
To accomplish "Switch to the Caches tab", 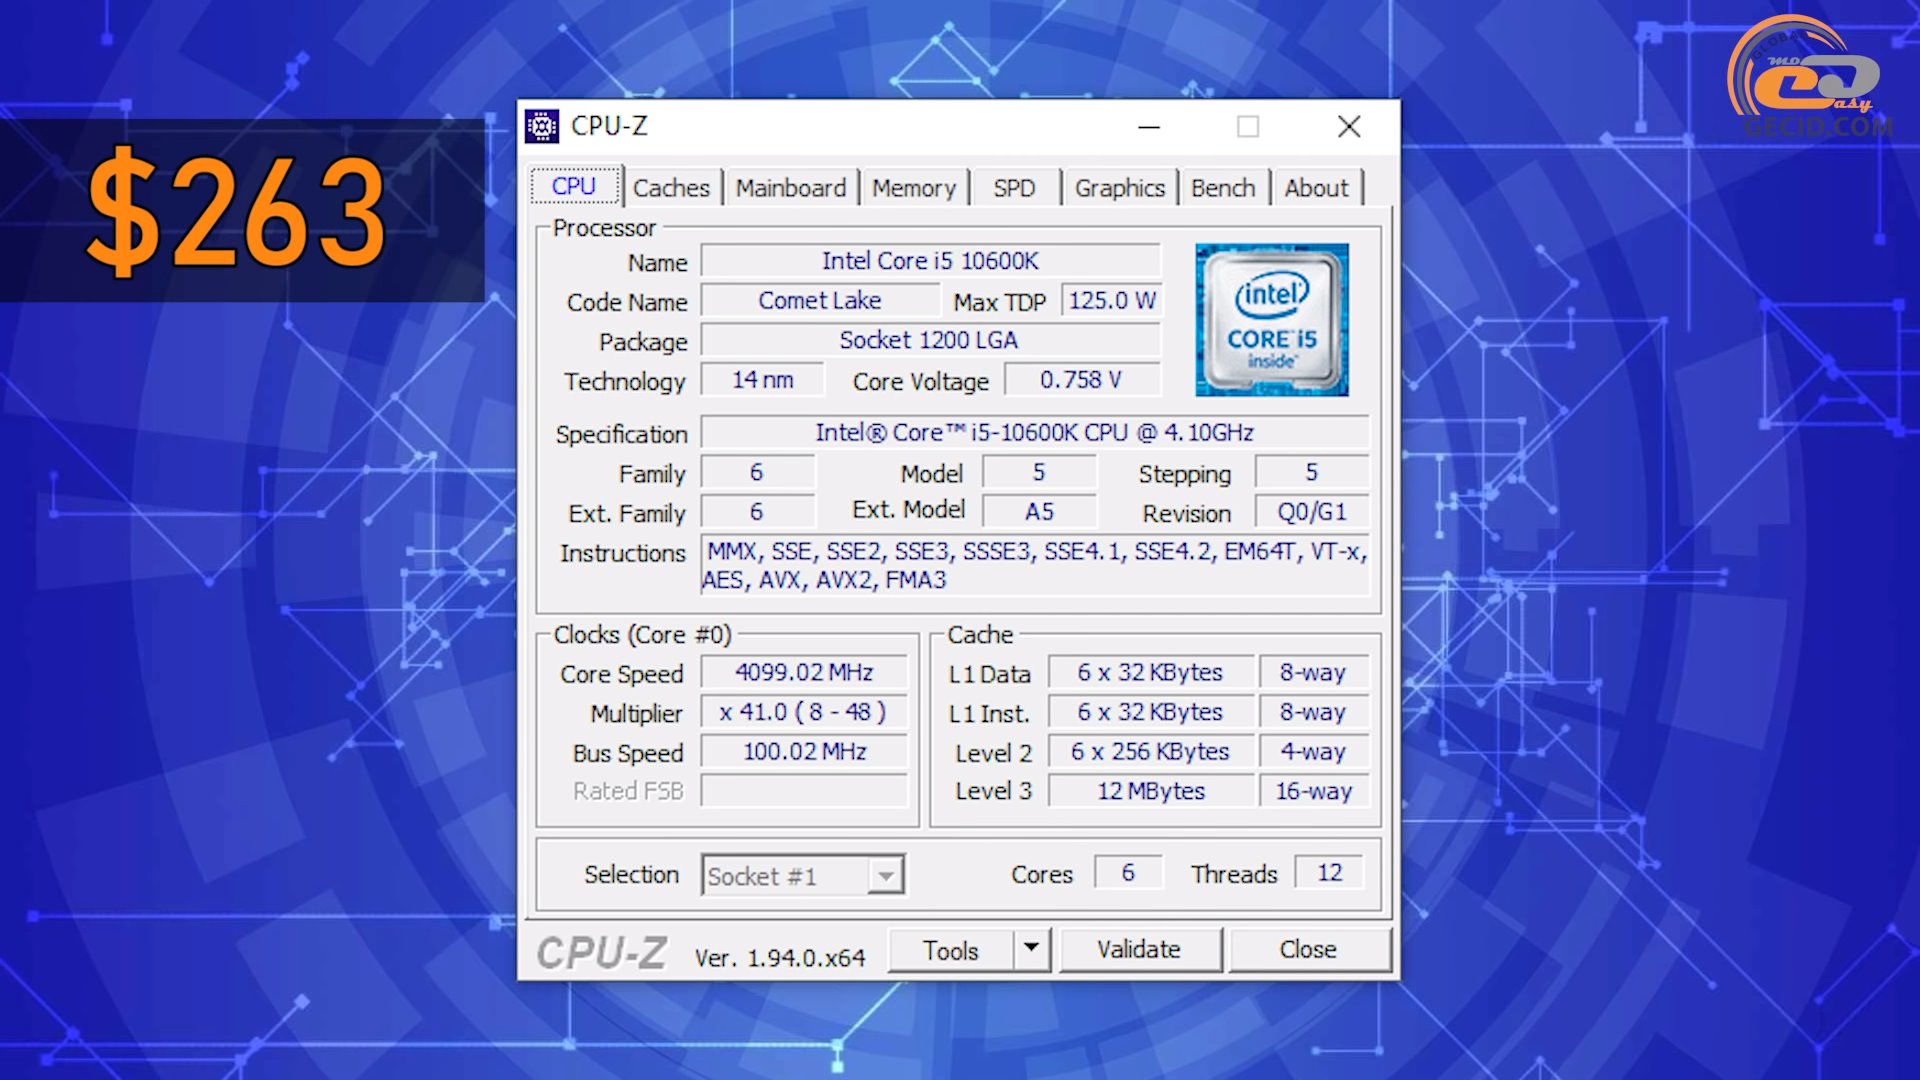I will 671,188.
